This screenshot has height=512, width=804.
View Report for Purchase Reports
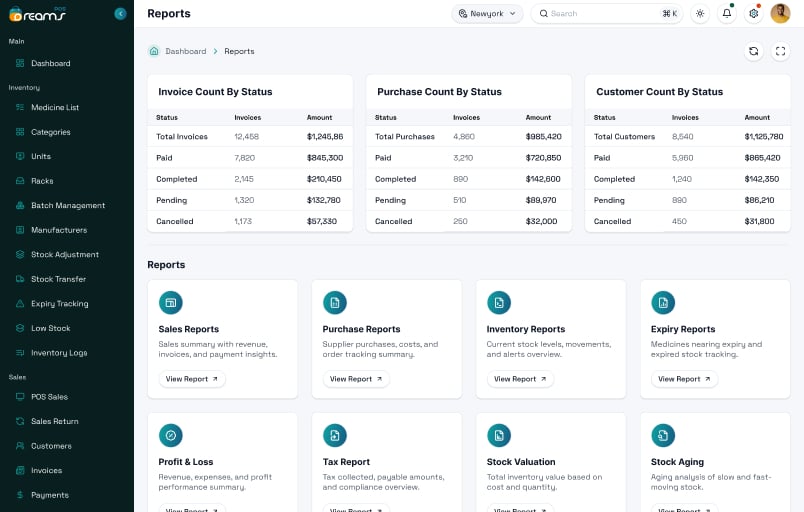[356, 379]
